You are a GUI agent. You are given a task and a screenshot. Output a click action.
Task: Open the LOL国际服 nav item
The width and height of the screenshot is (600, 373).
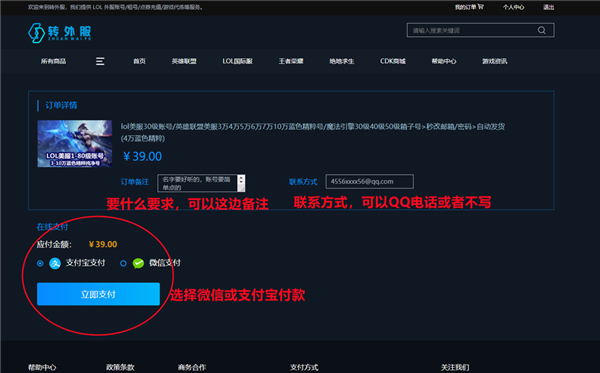237,61
